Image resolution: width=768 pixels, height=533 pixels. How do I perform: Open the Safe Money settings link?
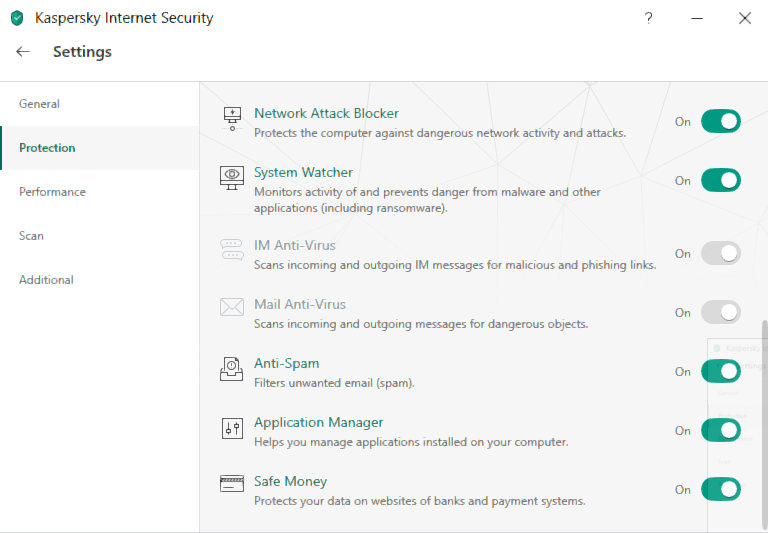coord(290,482)
